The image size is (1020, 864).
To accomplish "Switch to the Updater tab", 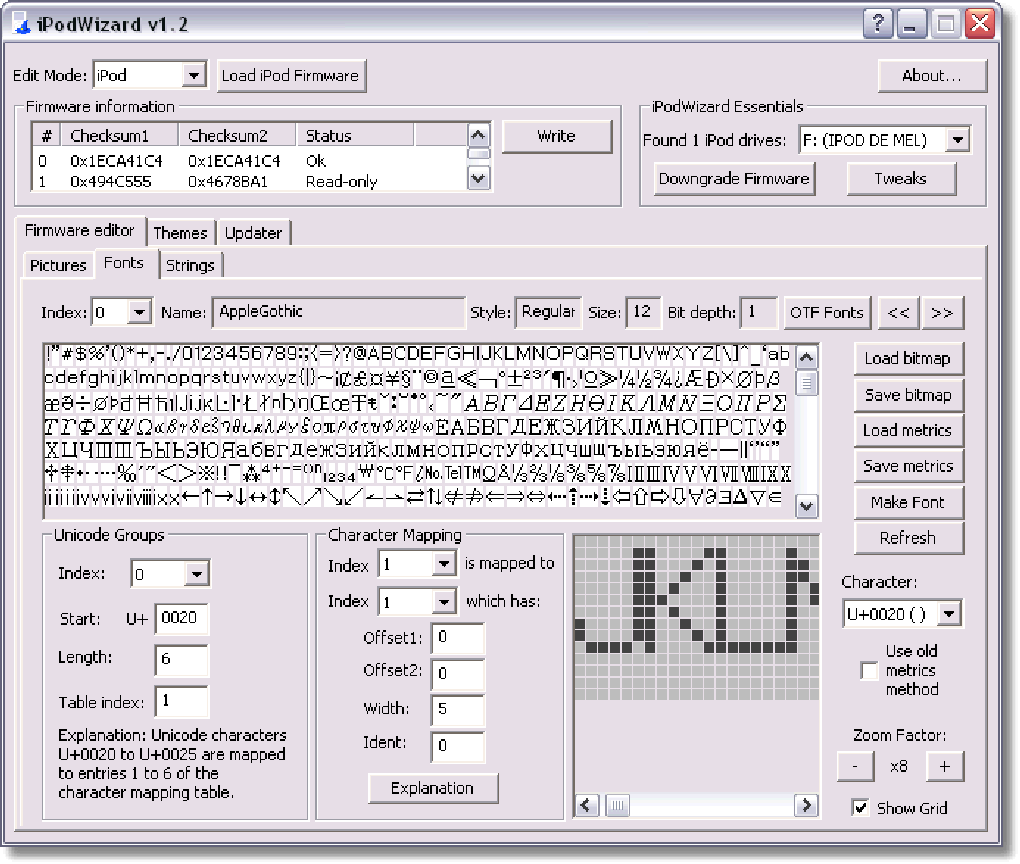I will click(x=254, y=233).
